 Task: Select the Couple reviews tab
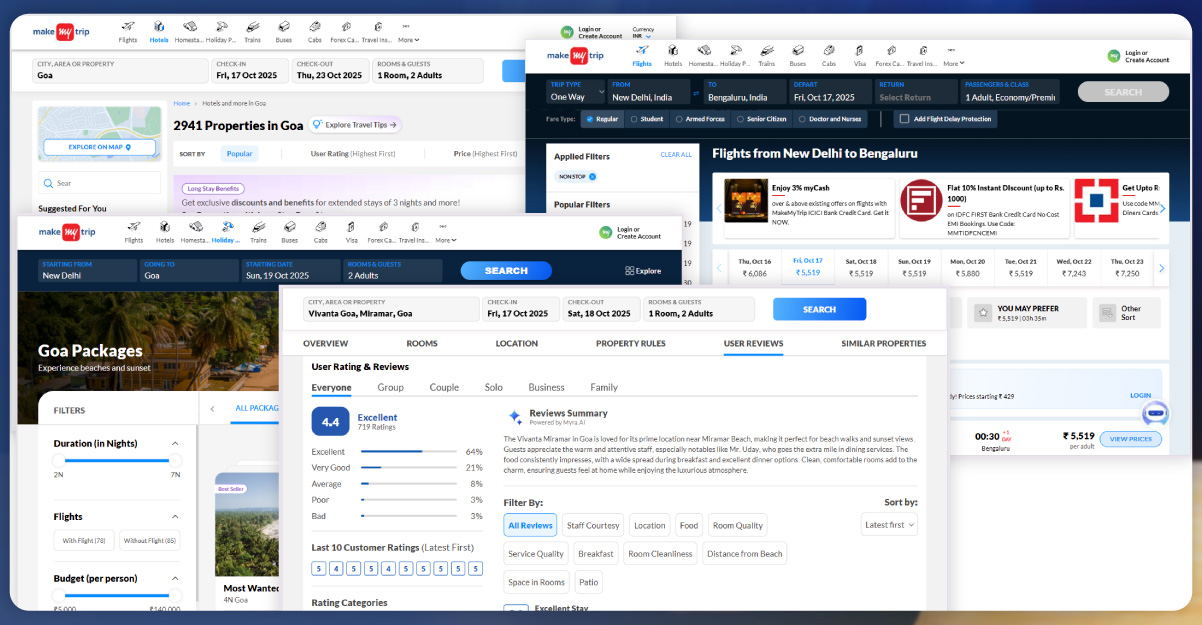coord(444,388)
